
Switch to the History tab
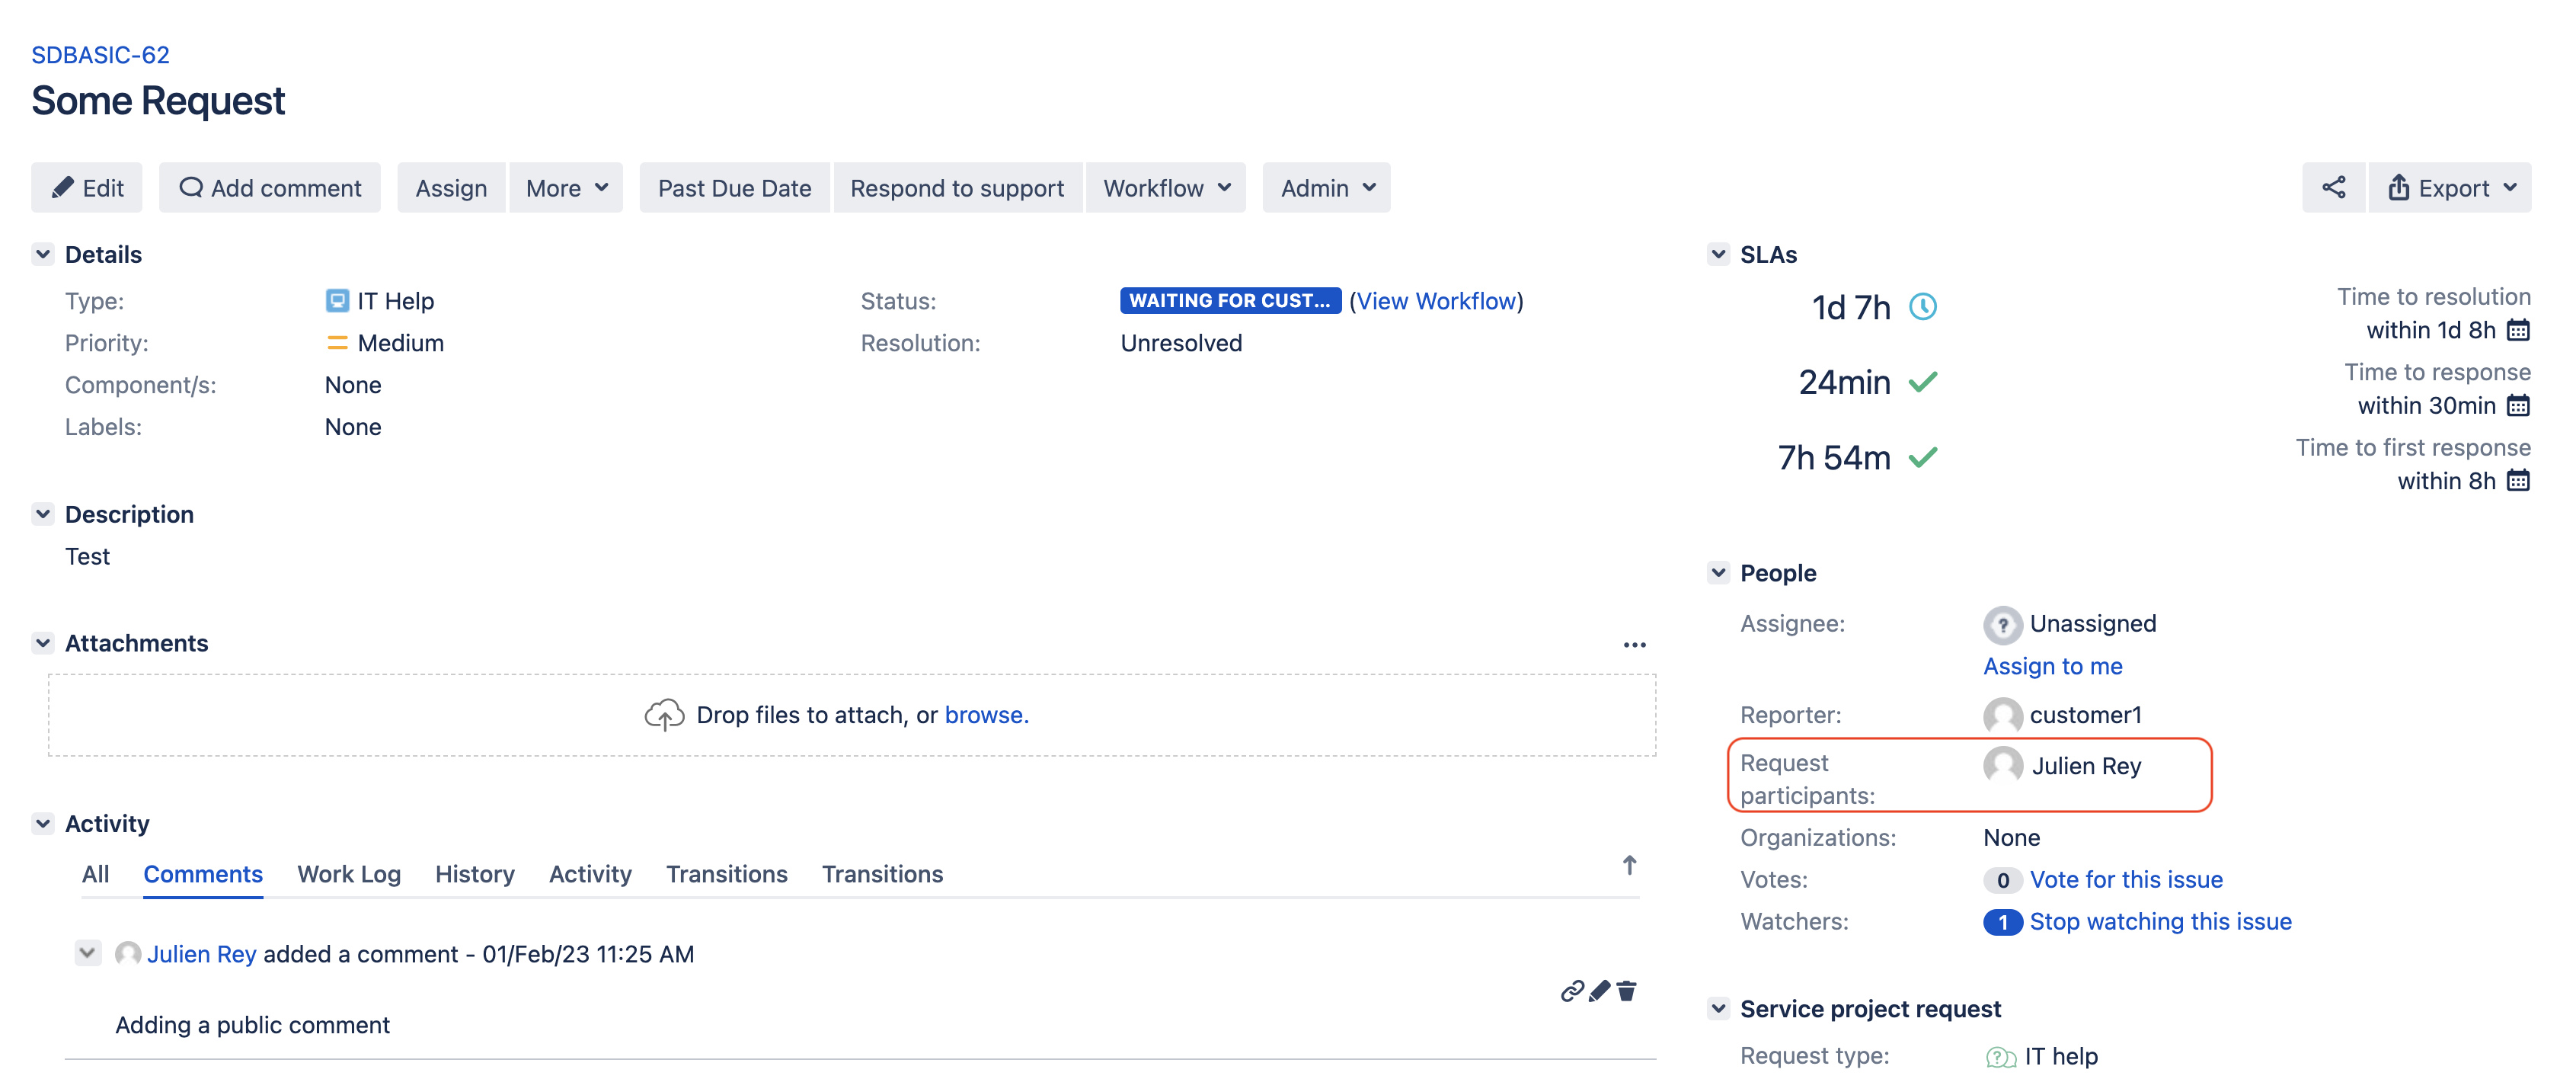point(474,873)
